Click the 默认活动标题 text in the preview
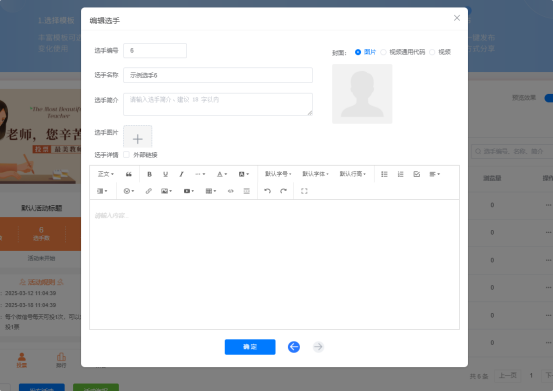The width and height of the screenshot is (553, 392). click(42, 208)
